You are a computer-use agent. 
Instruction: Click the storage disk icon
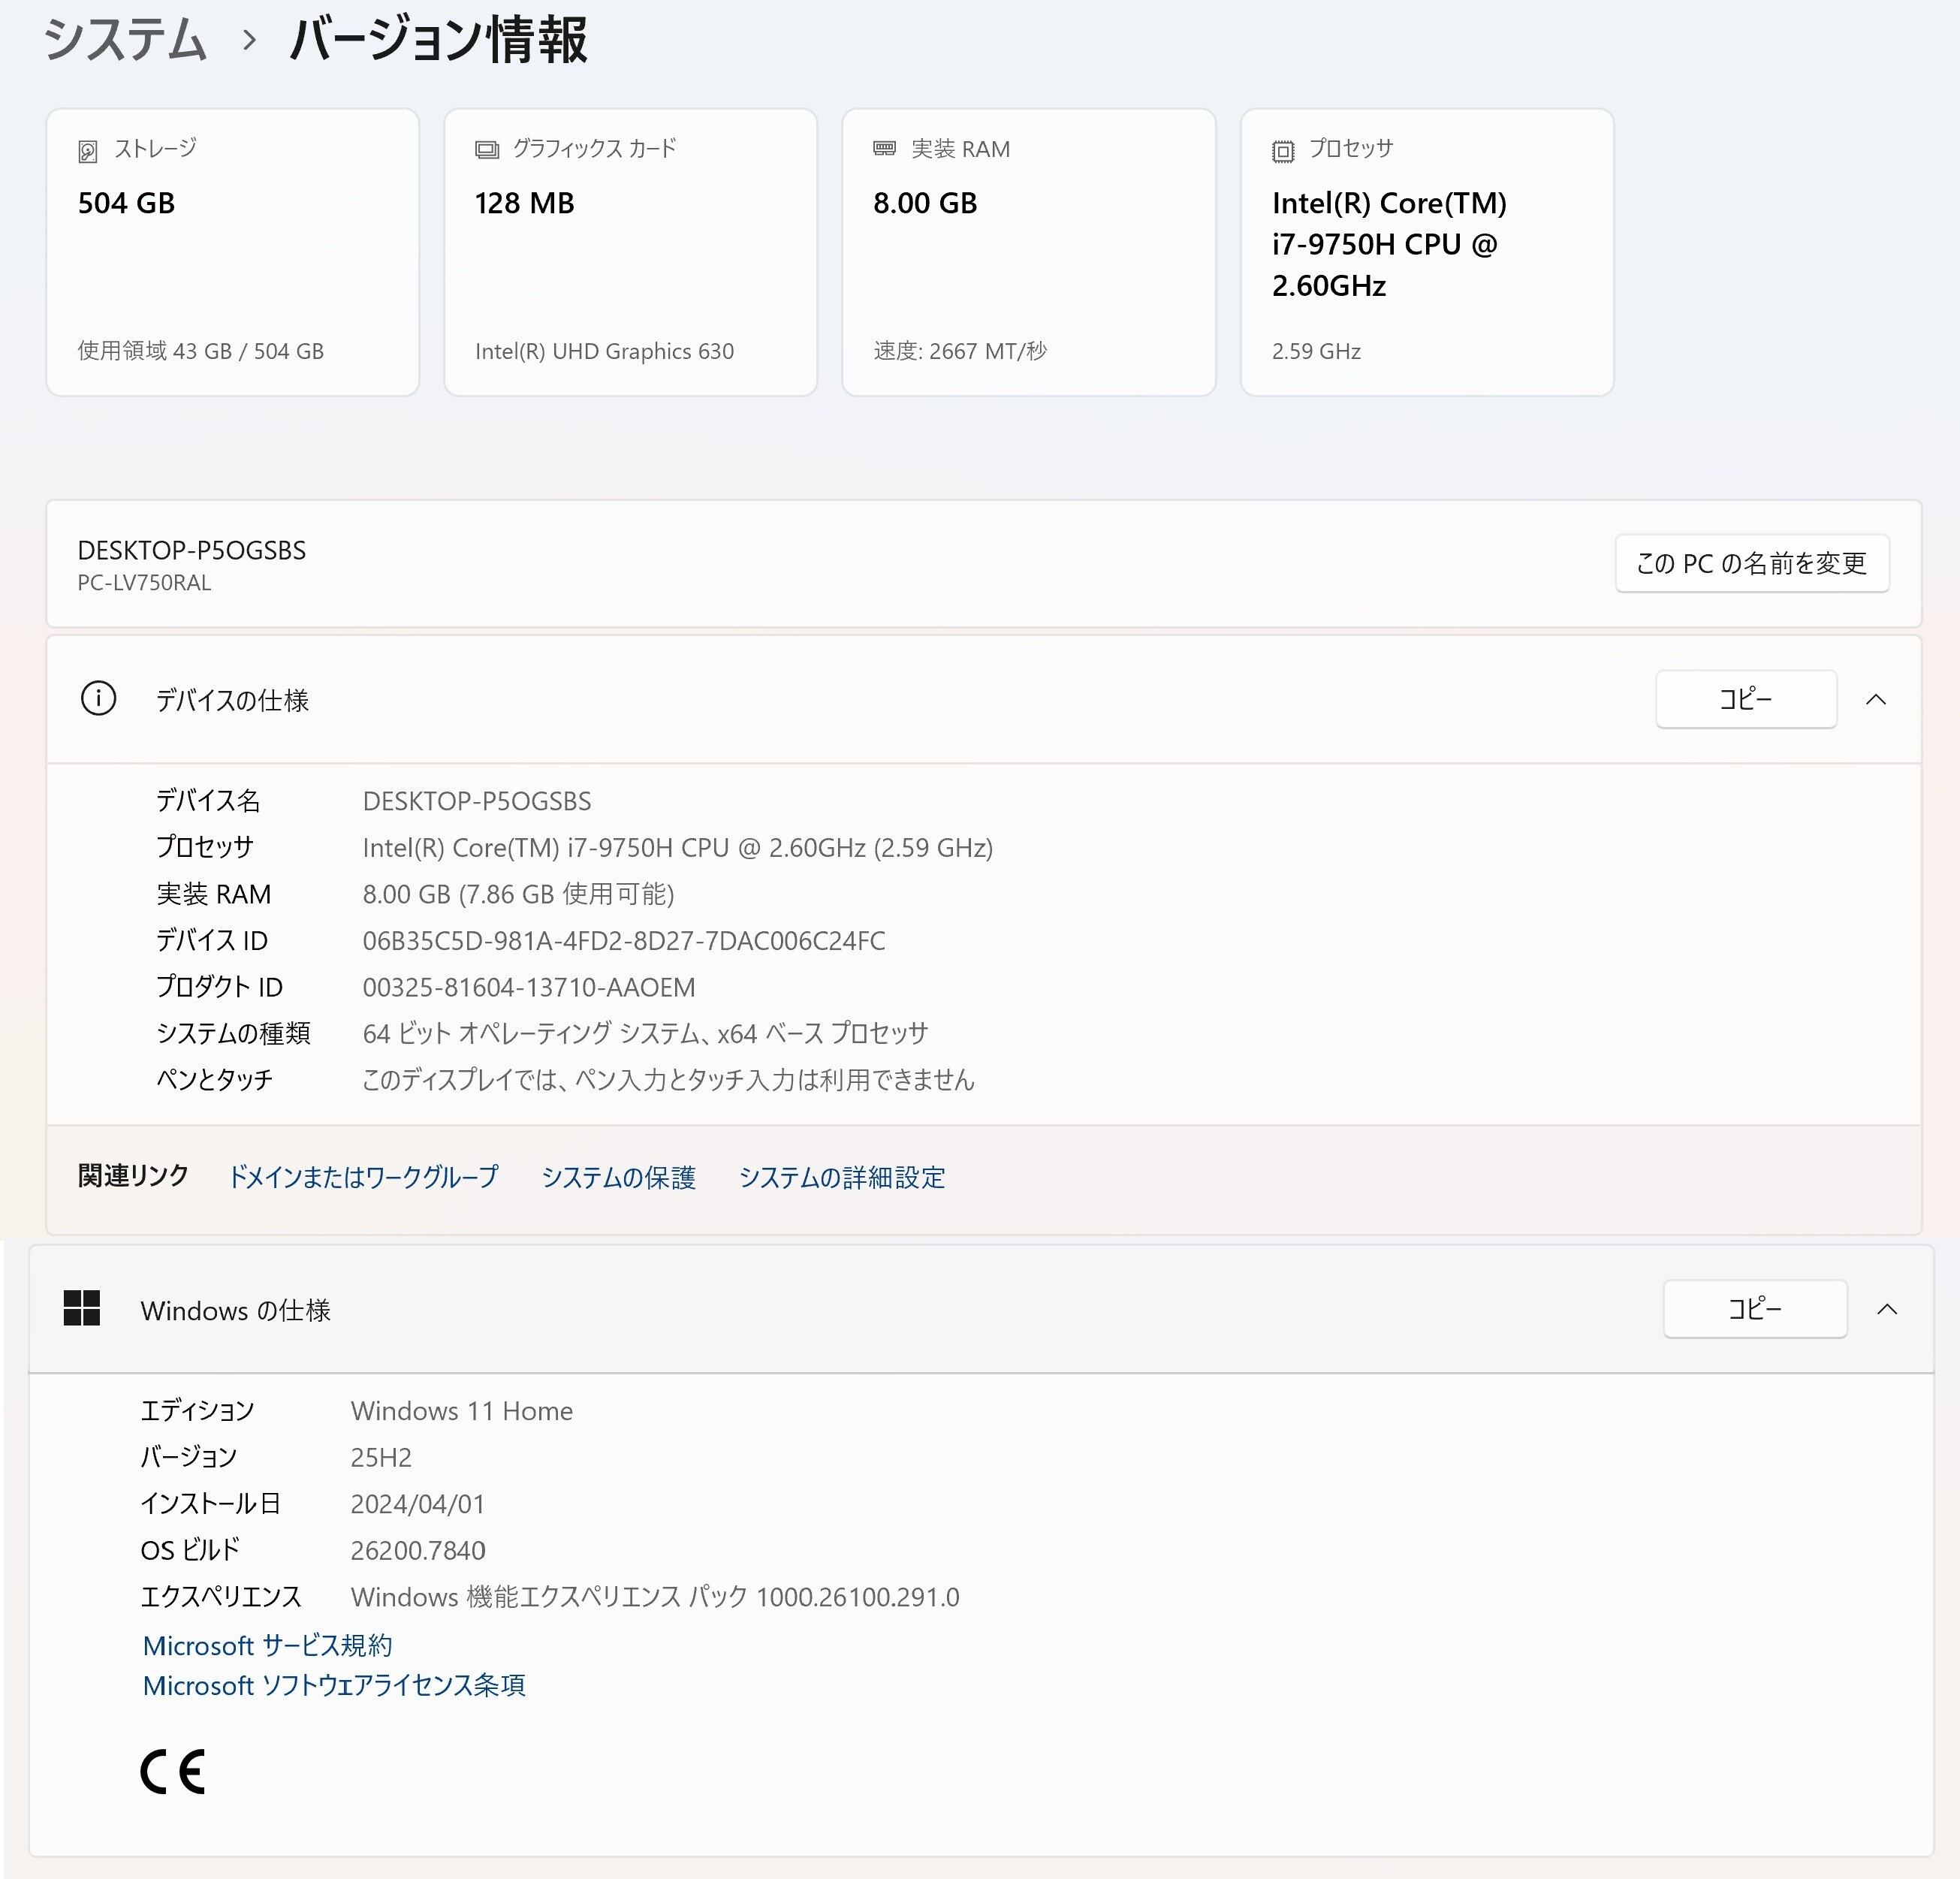[88, 151]
